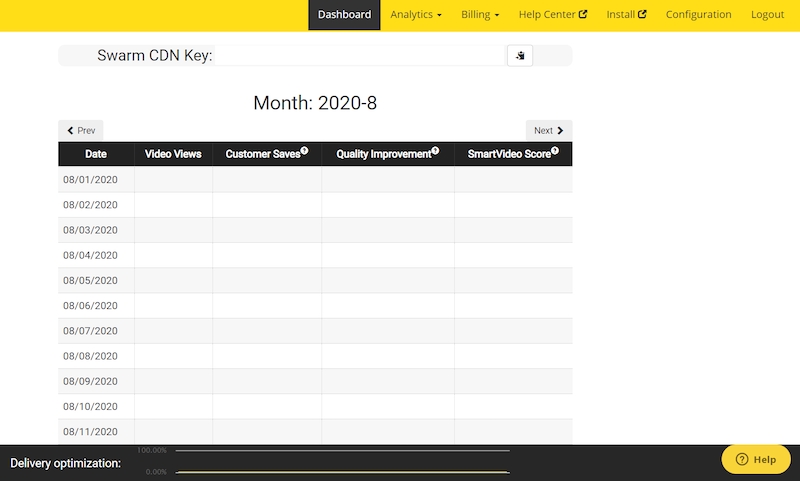Expand the Billing dropdown menu
800x481 pixels.
(x=480, y=15)
